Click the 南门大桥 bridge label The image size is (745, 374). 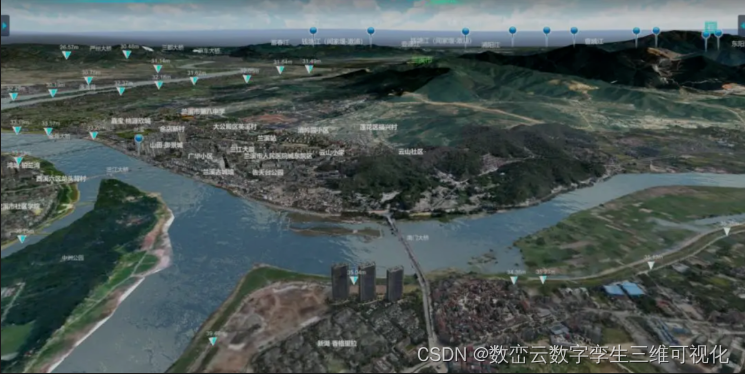(x=418, y=237)
